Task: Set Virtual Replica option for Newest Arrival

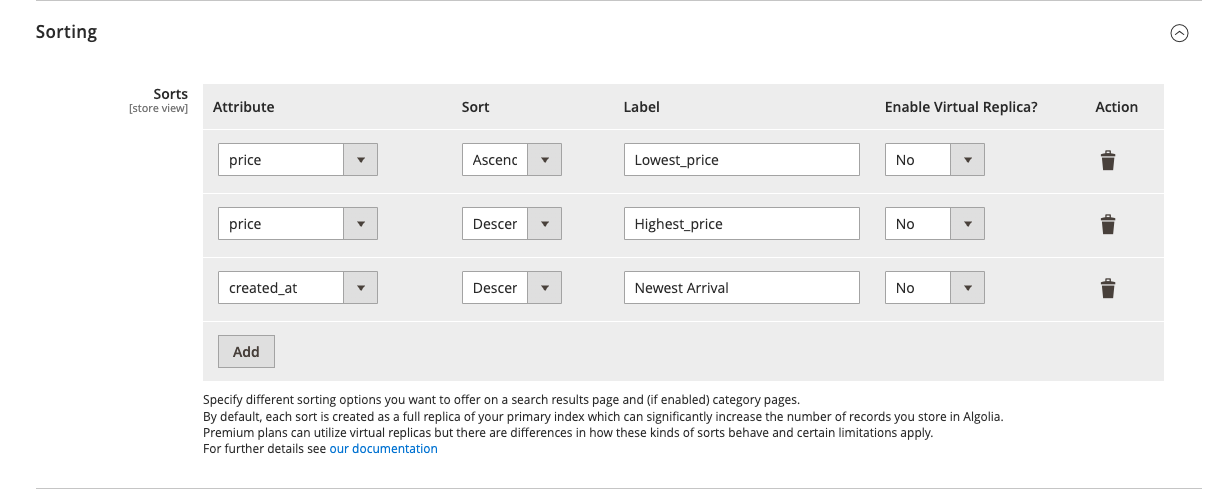Action: pos(935,288)
